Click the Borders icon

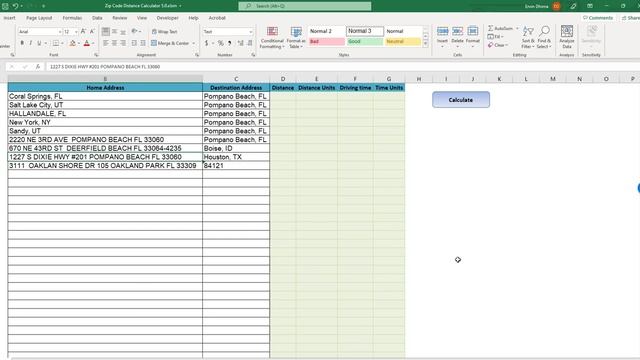(x=56, y=43)
